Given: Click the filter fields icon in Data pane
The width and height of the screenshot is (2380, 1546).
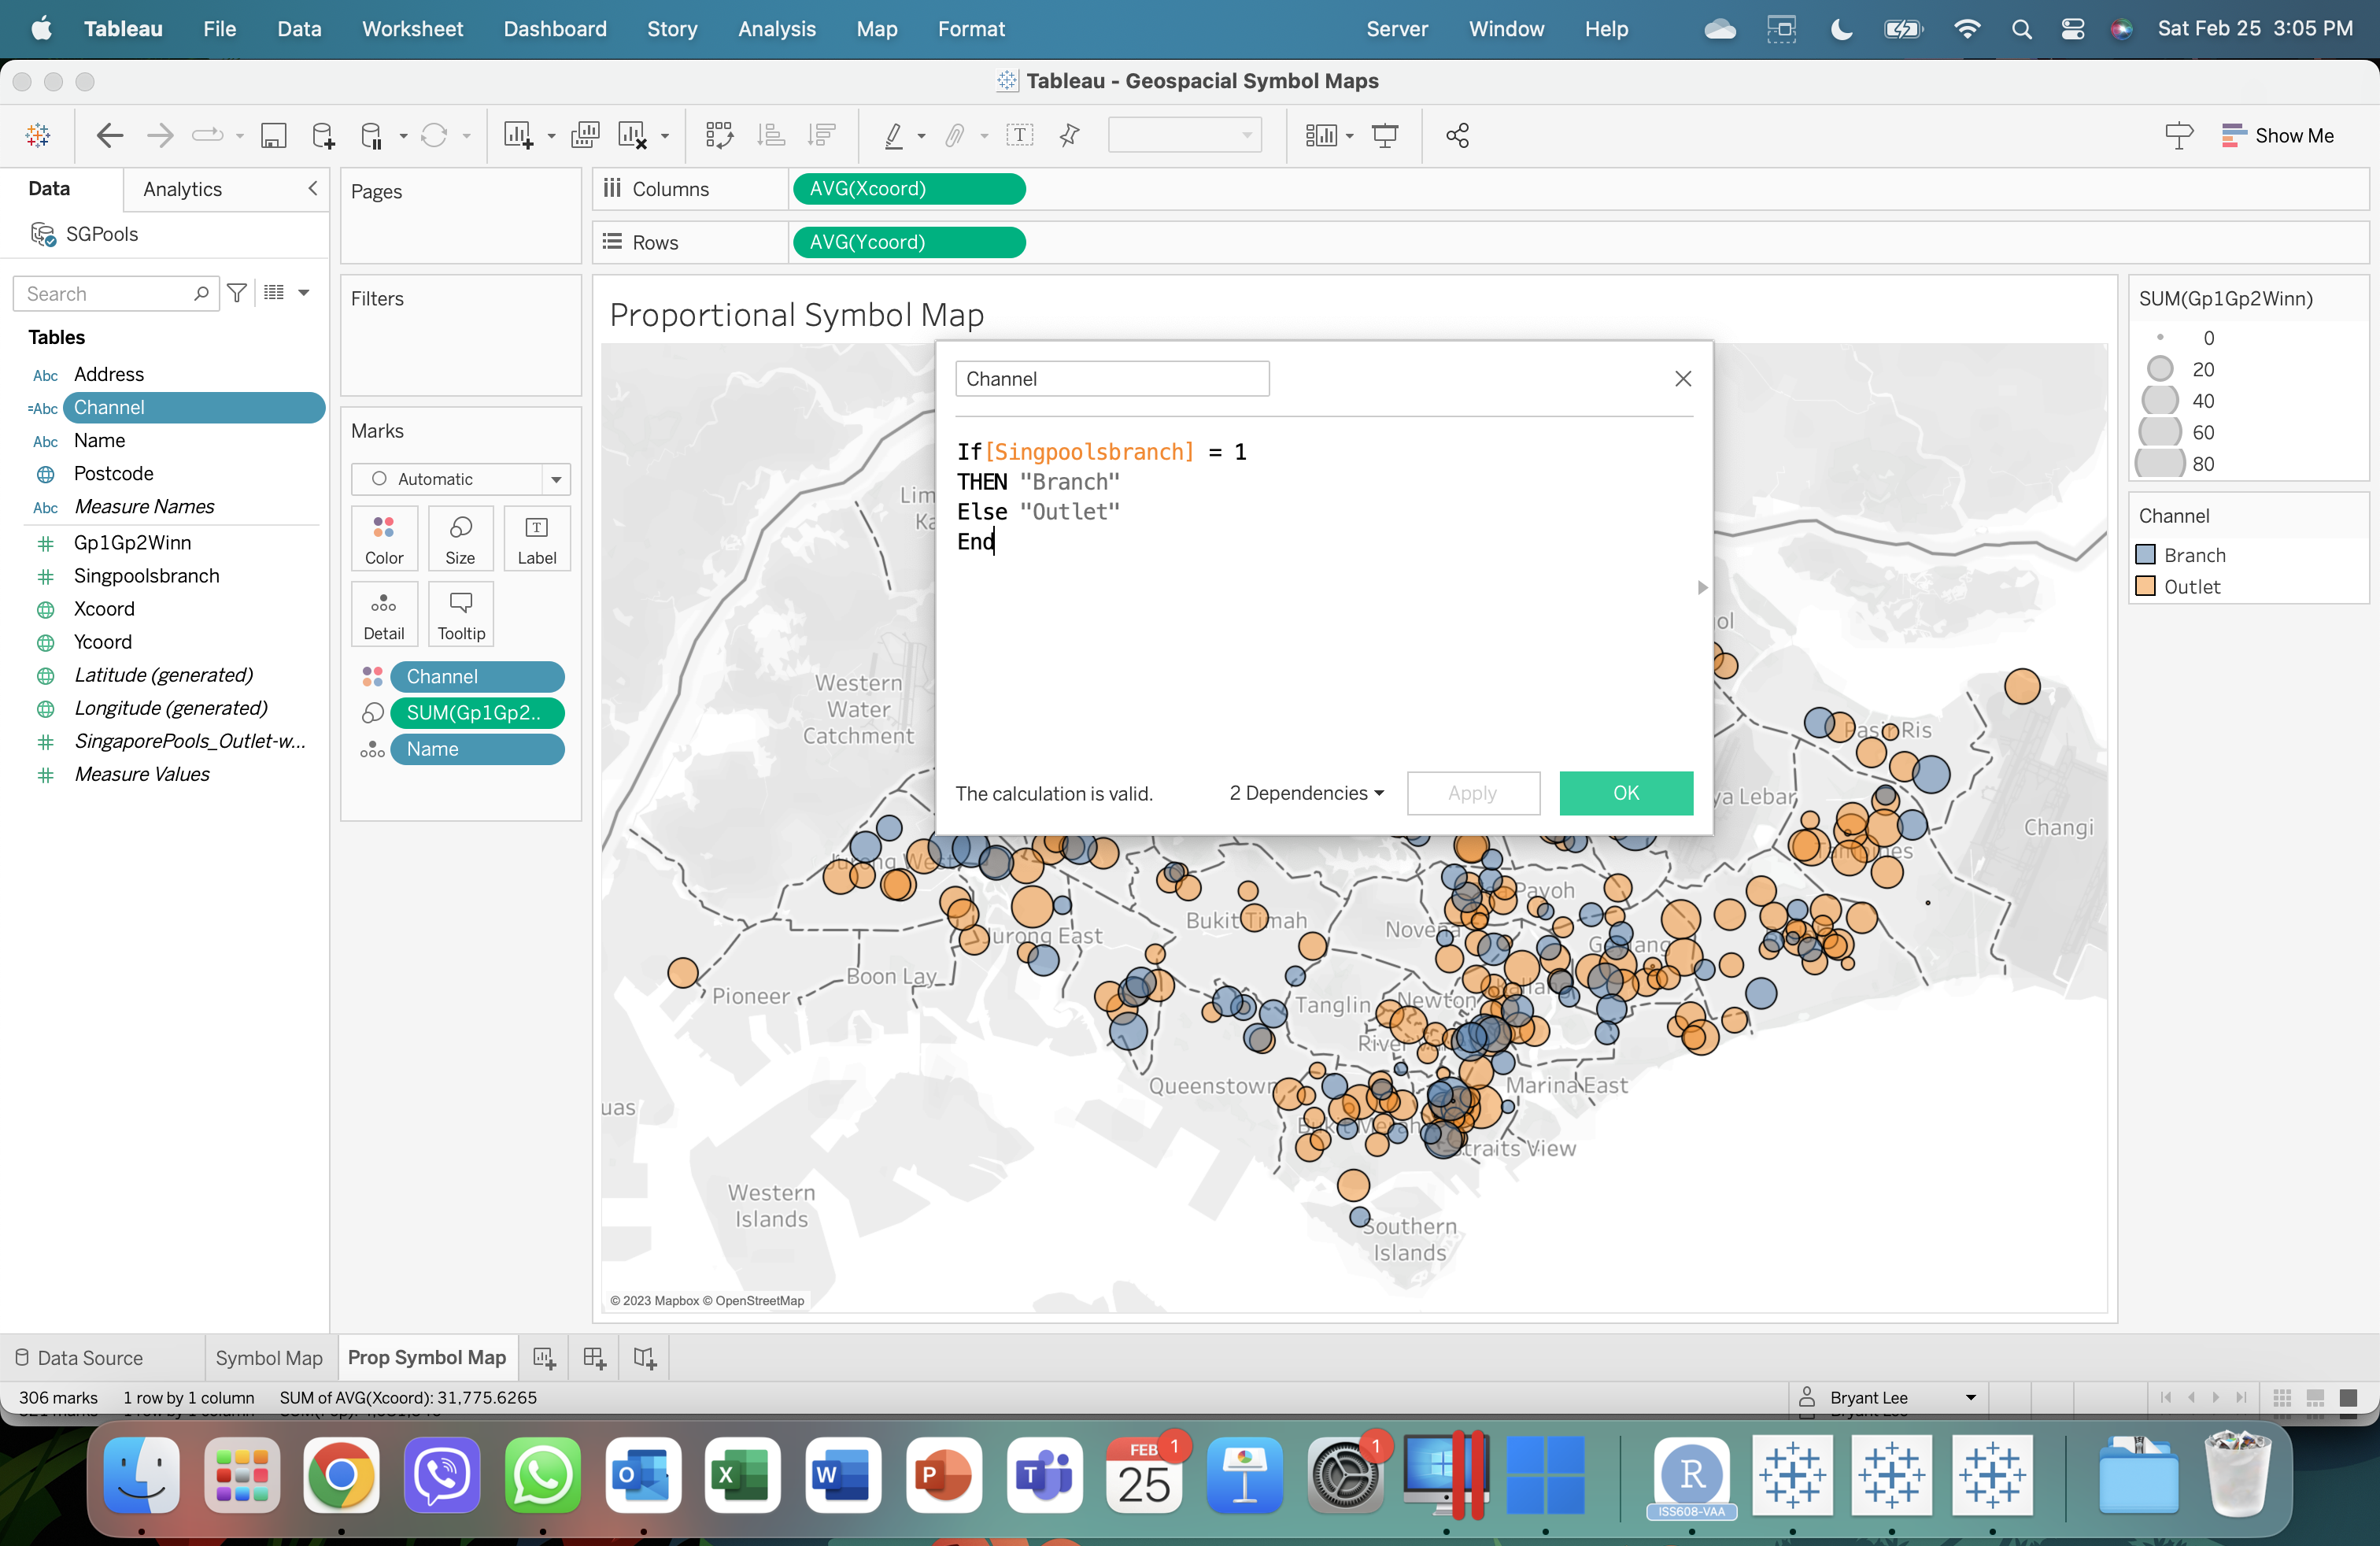Looking at the screenshot, I should point(237,293).
